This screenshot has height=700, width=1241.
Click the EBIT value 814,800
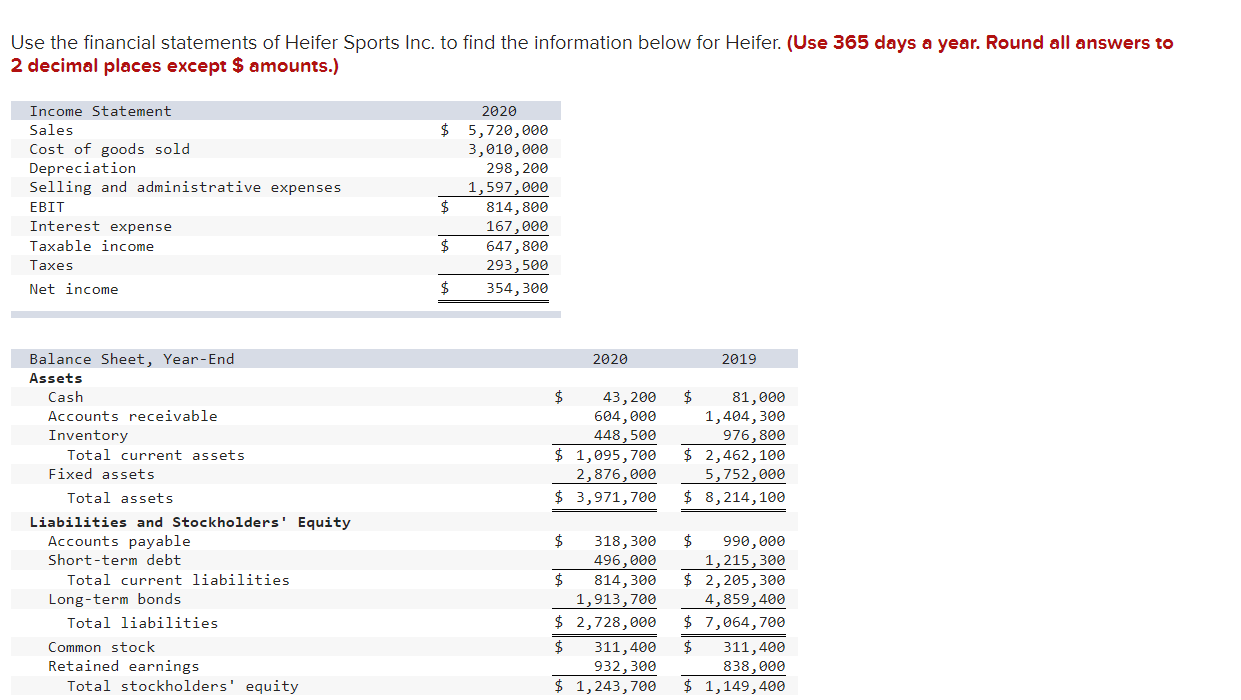(x=517, y=207)
